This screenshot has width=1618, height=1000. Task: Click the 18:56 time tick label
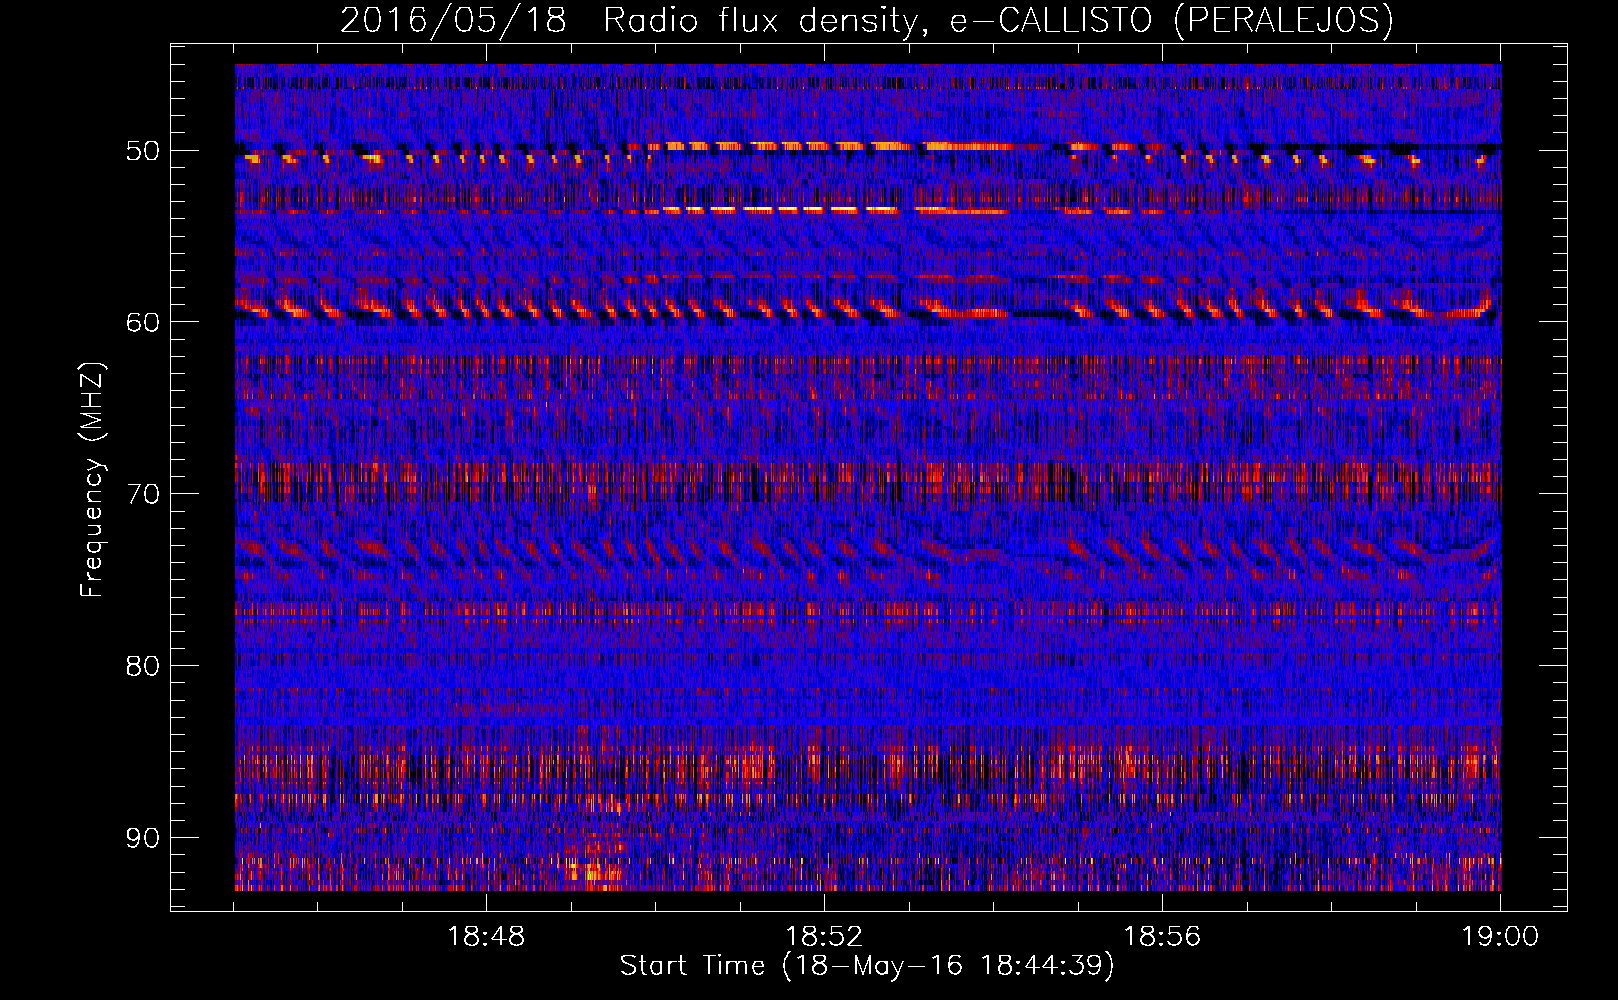(1162, 937)
